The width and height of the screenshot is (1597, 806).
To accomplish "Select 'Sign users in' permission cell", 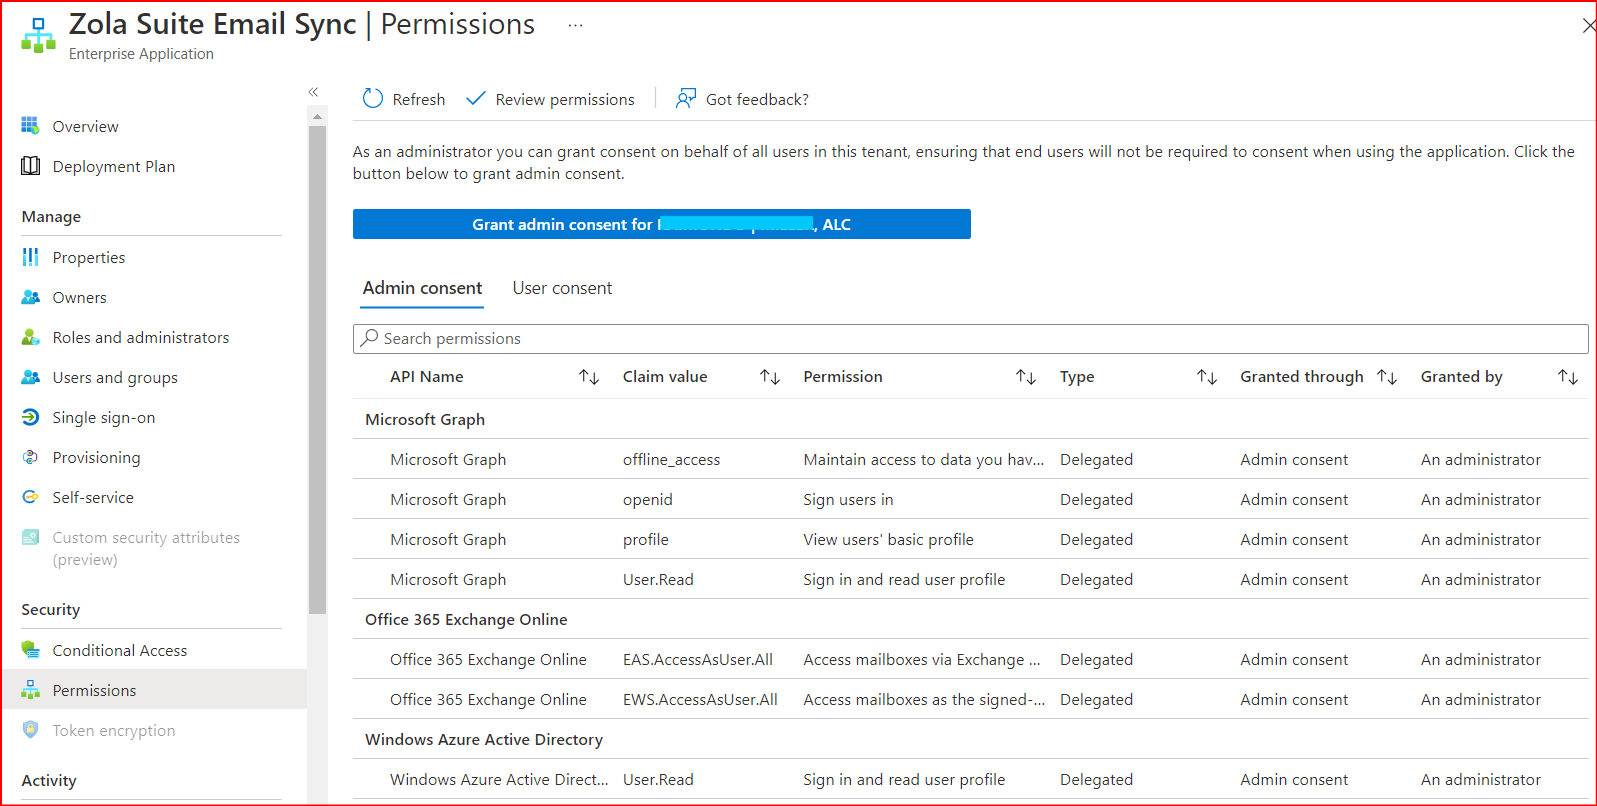I will pyautogui.click(x=848, y=499).
